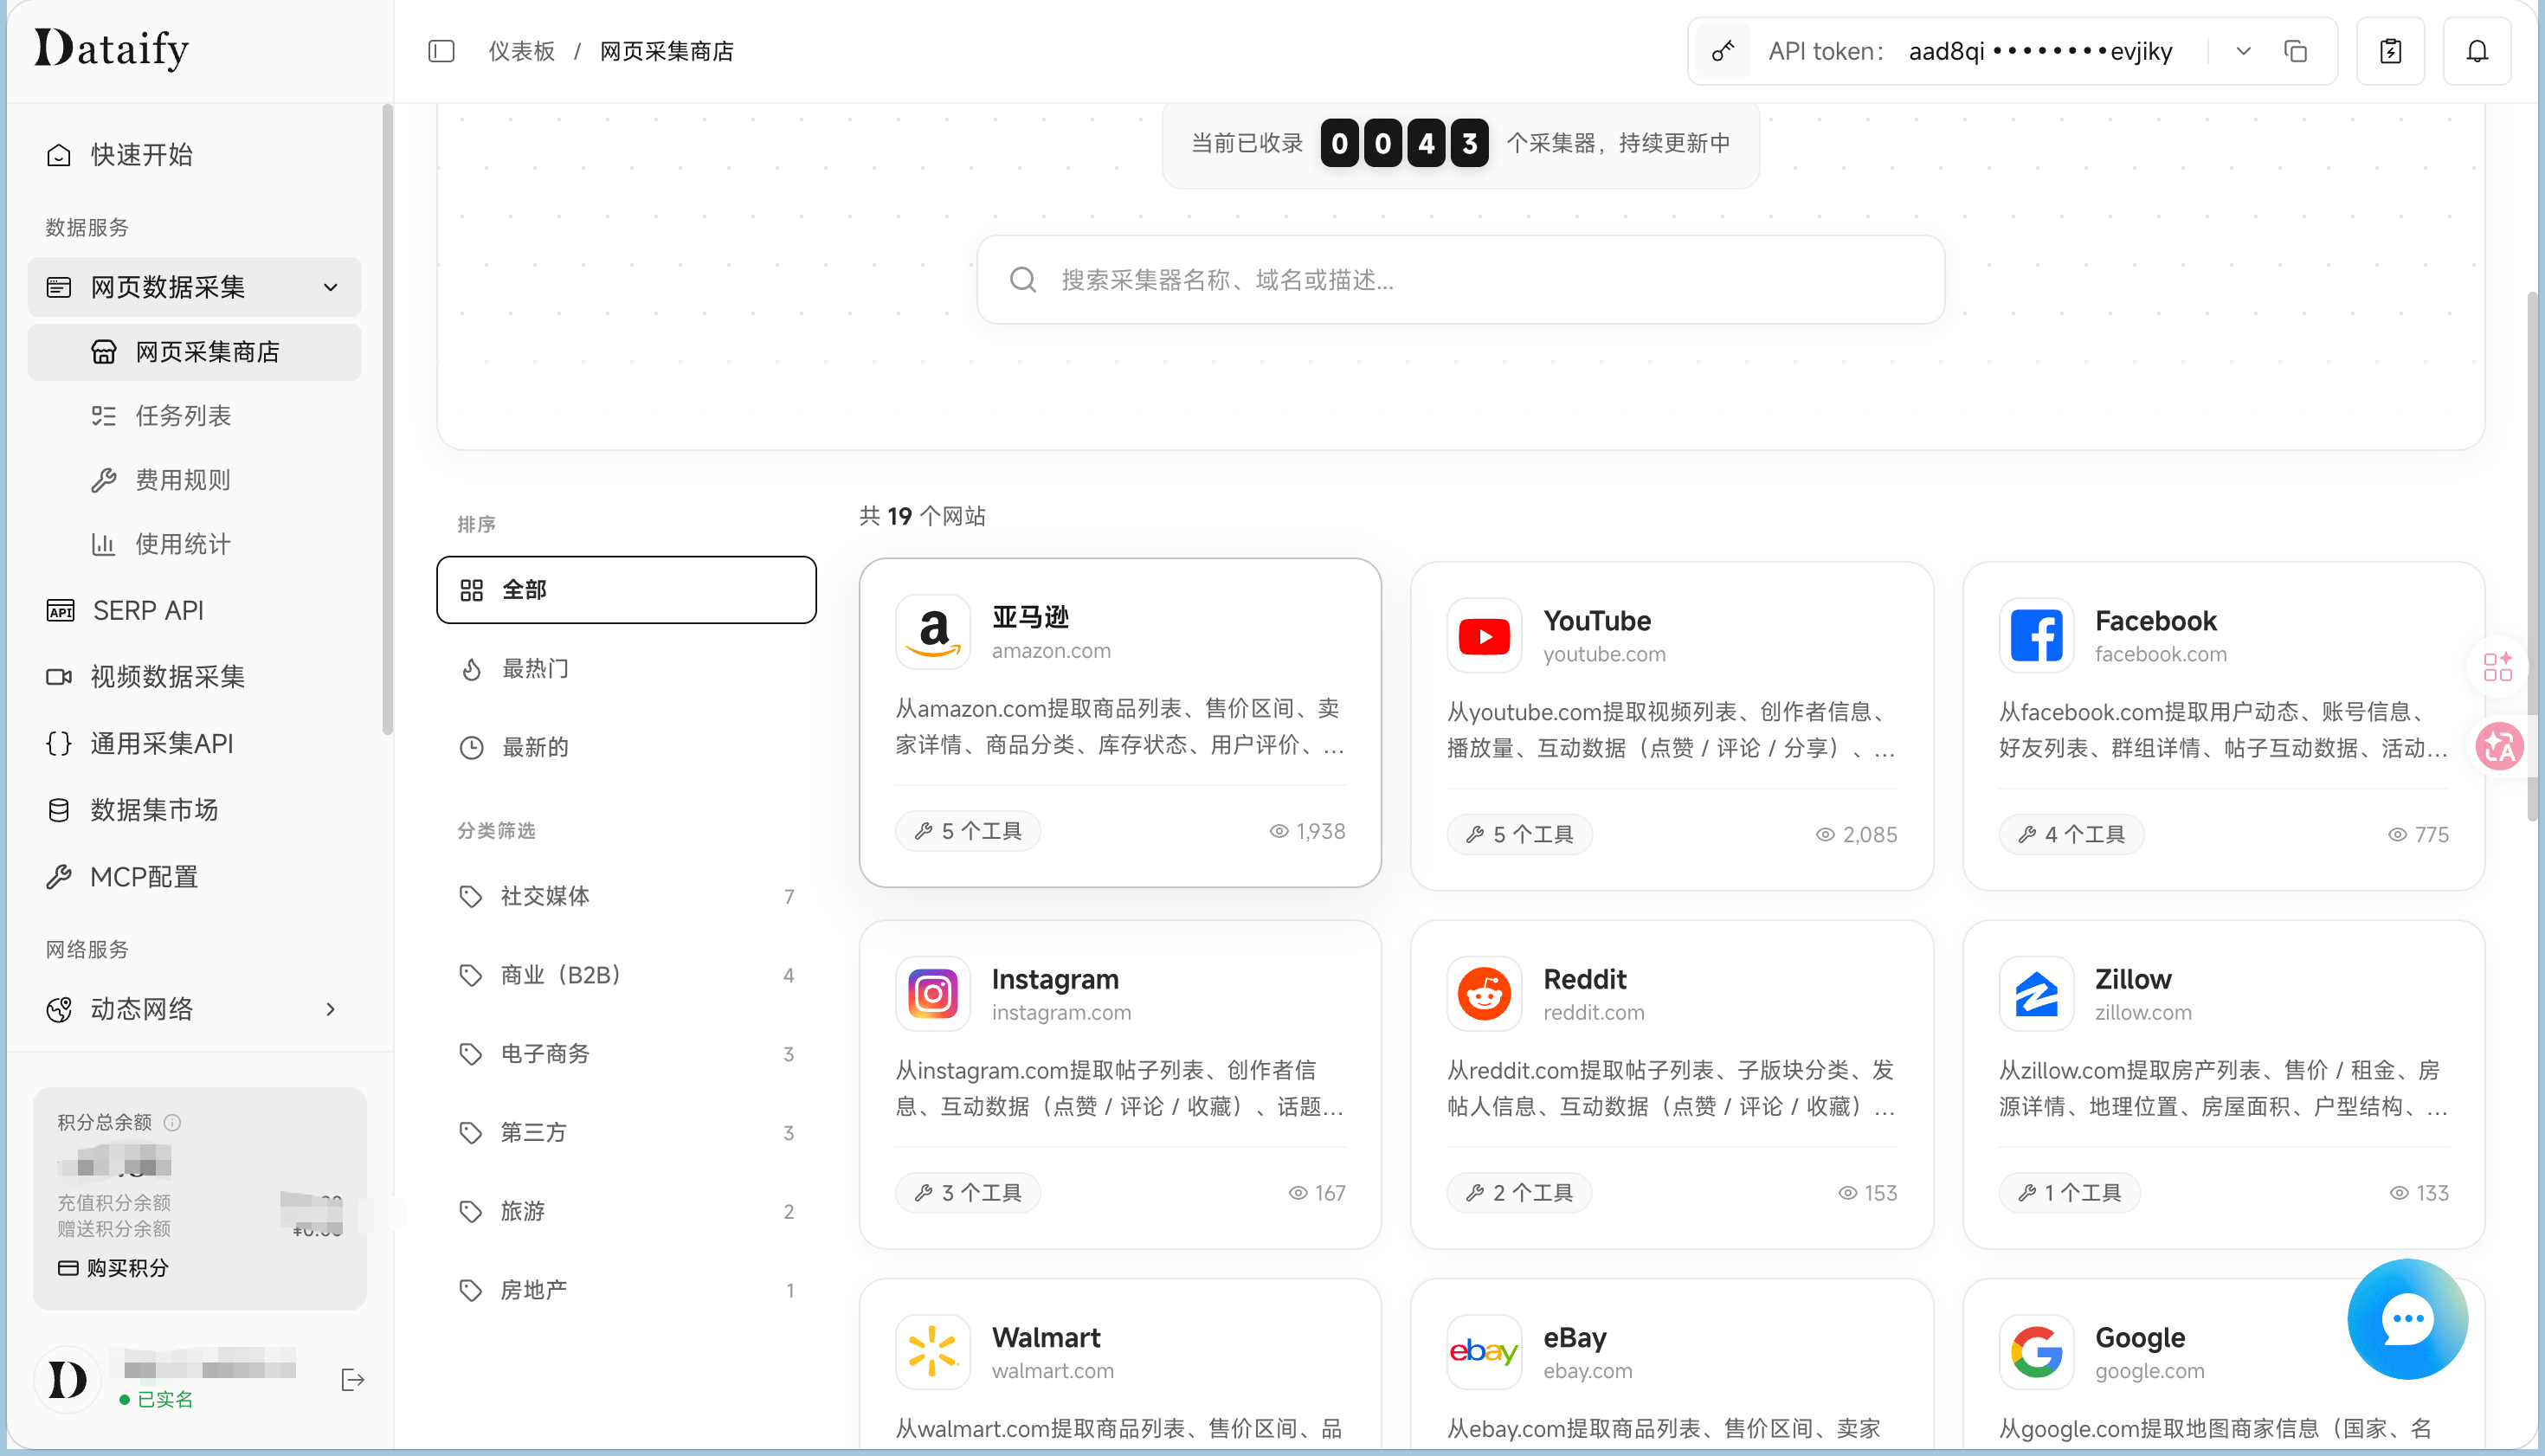
Task: Toggle the sidebar collapse icon
Action: point(441,51)
